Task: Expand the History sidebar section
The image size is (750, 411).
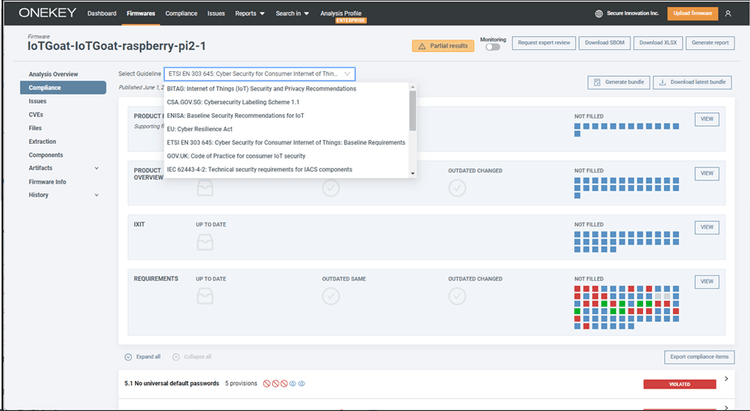Action: pos(96,195)
